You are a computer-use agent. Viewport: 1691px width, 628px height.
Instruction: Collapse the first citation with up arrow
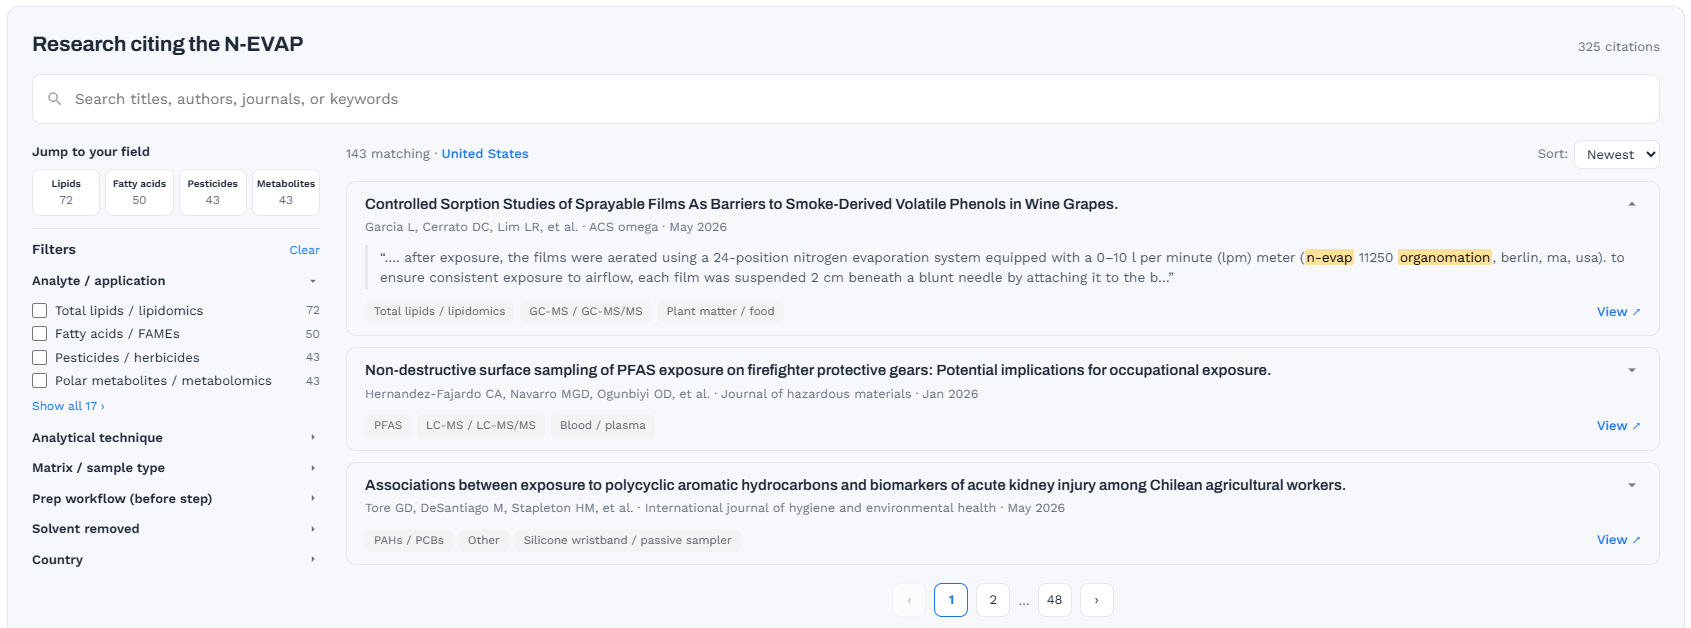pos(1632,204)
